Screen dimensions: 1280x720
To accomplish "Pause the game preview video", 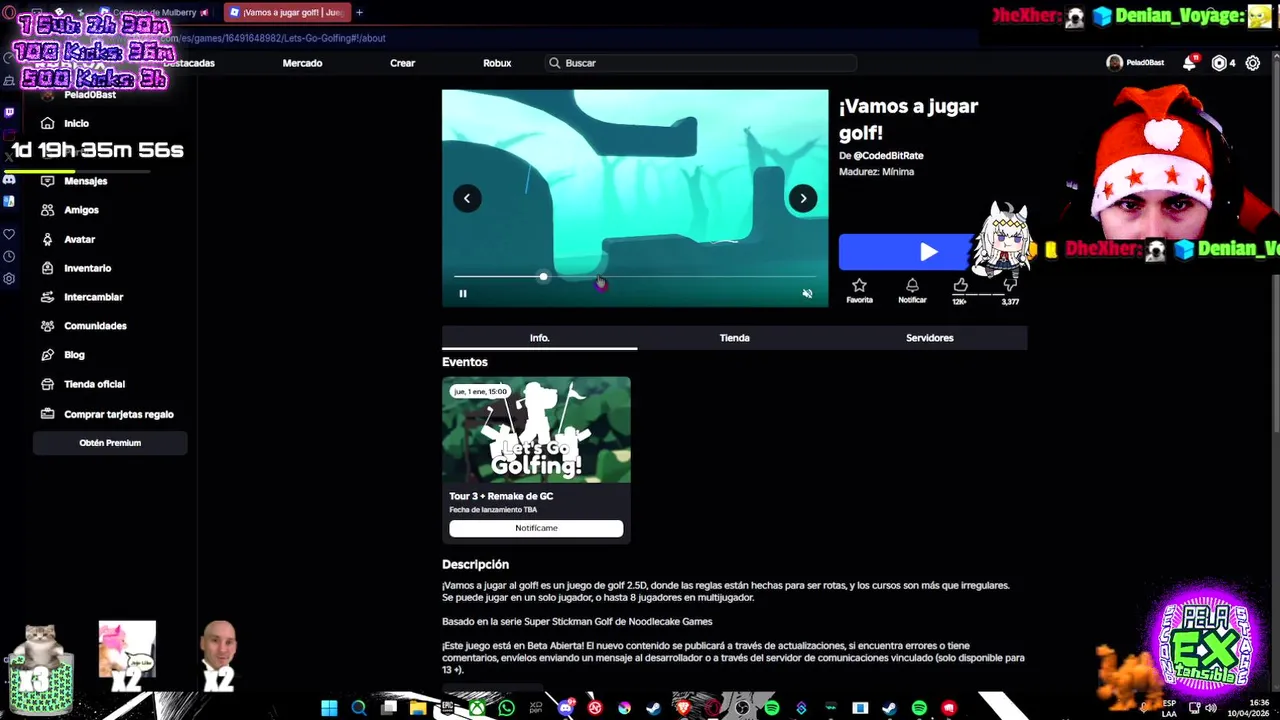I will [x=462, y=294].
